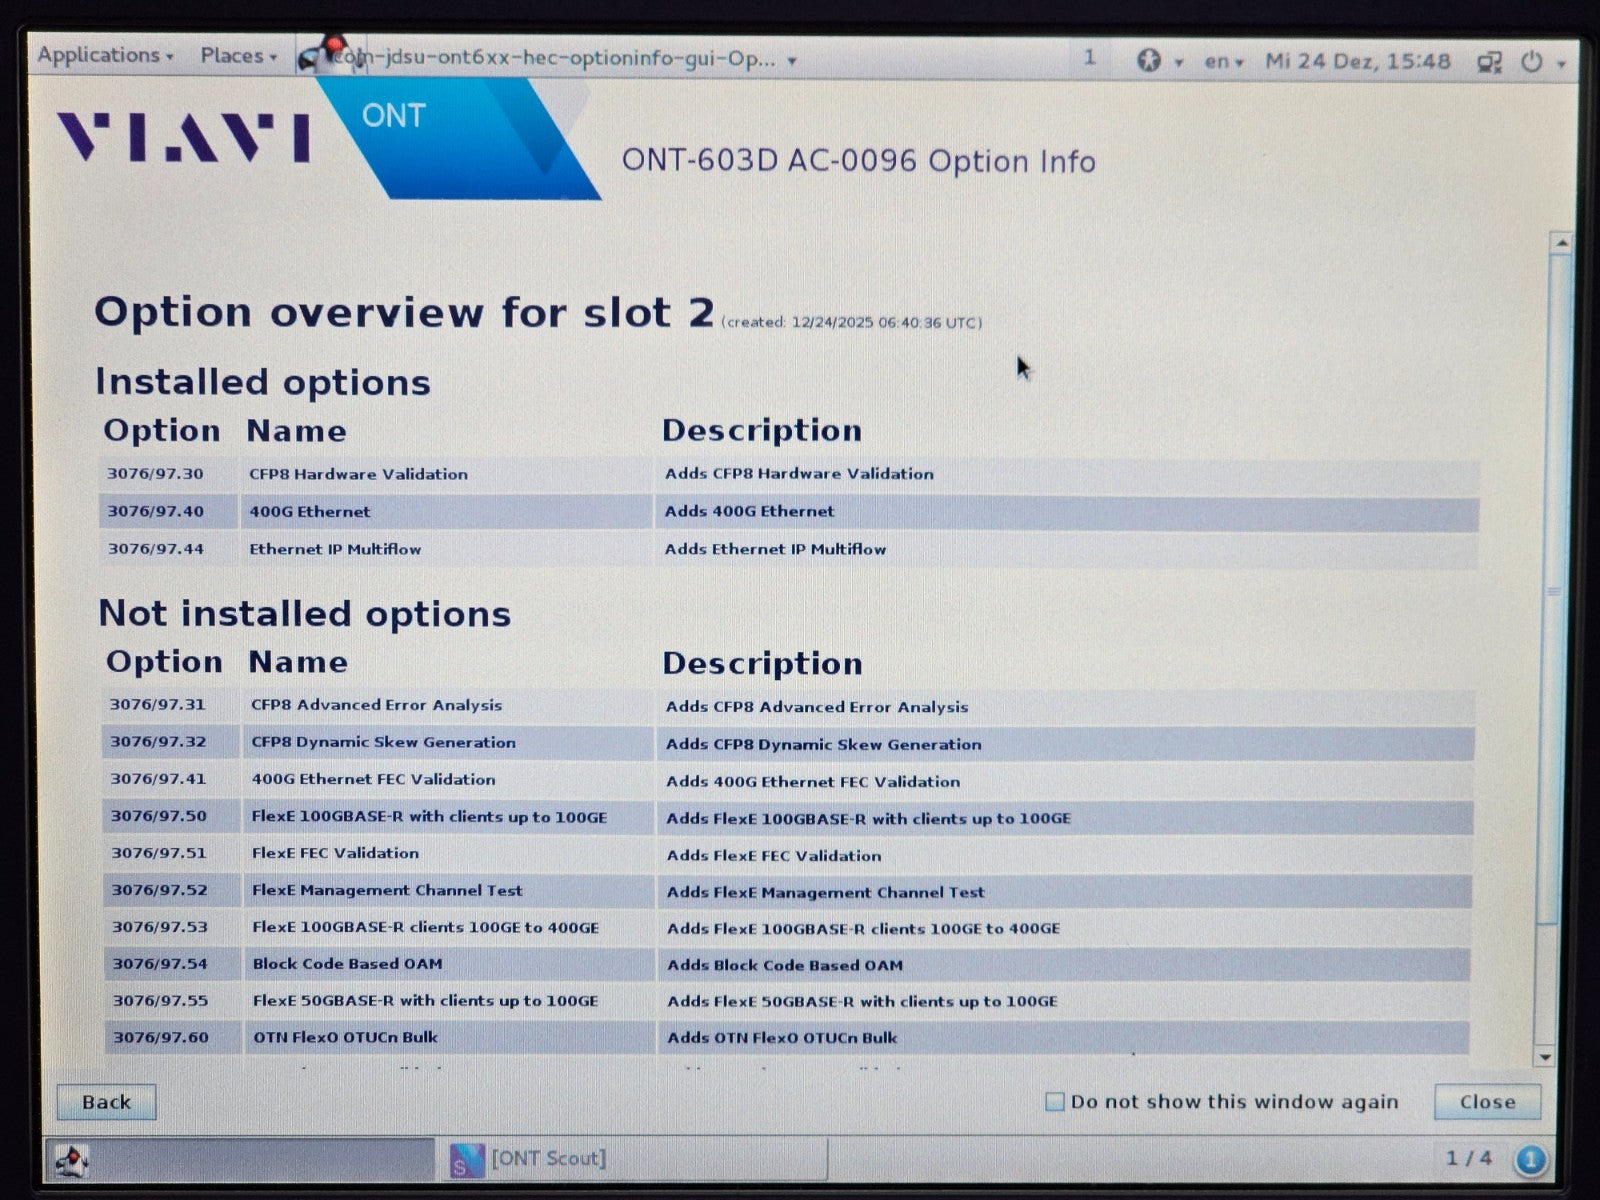Click the power icon in top bar
The width and height of the screenshot is (1600, 1200).
click(x=1532, y=62)
